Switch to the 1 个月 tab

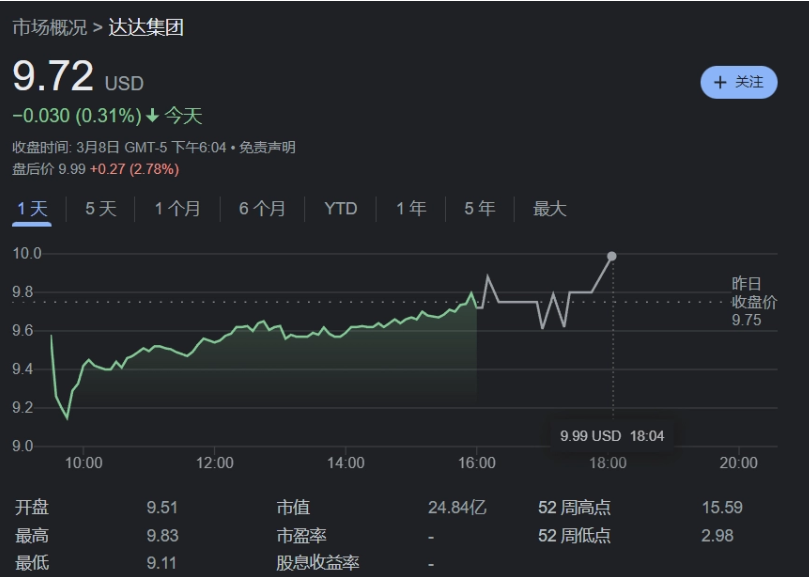(177, 209)
